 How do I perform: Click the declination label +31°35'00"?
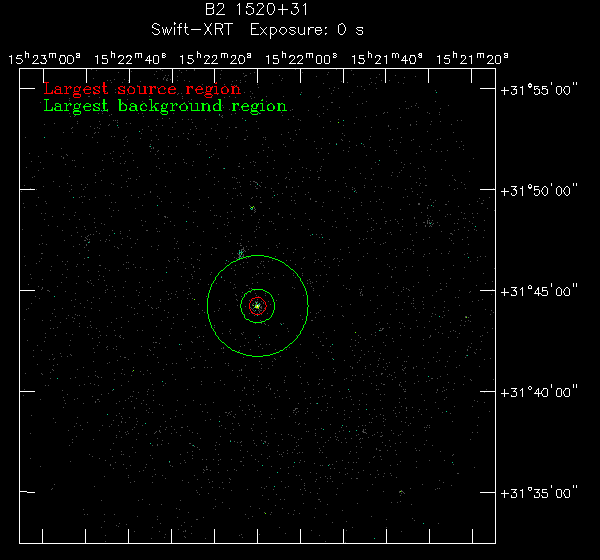tap(539, 493)
